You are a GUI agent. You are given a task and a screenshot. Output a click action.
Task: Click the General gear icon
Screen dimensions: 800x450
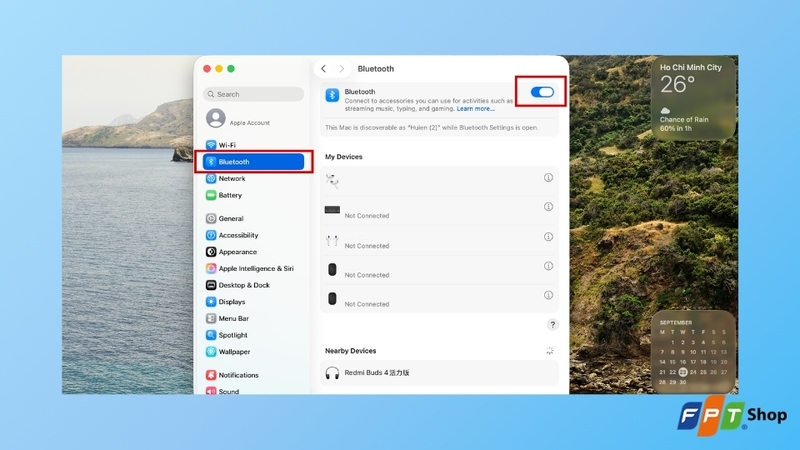click(211, 218)
